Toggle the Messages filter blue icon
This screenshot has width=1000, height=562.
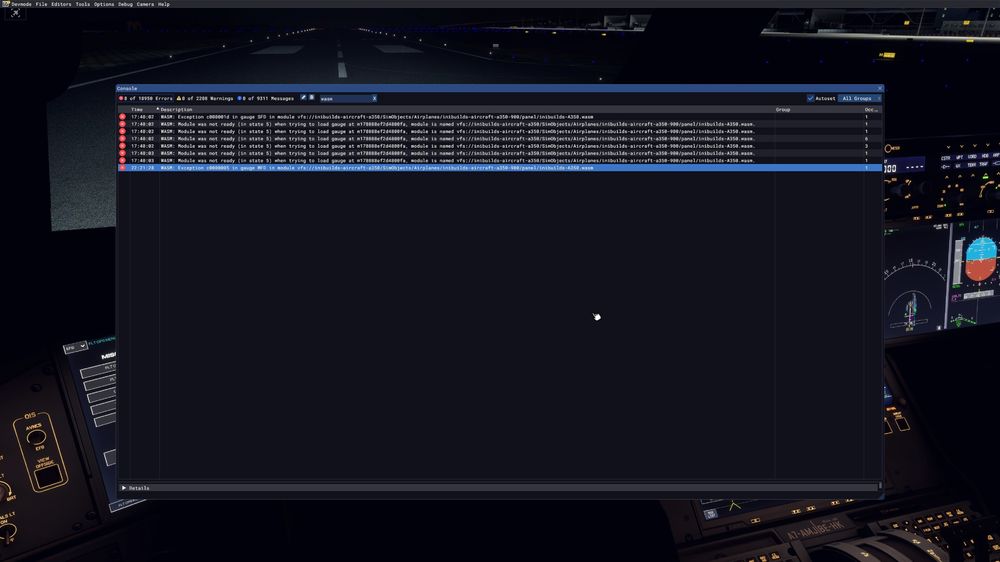point(240,98)
